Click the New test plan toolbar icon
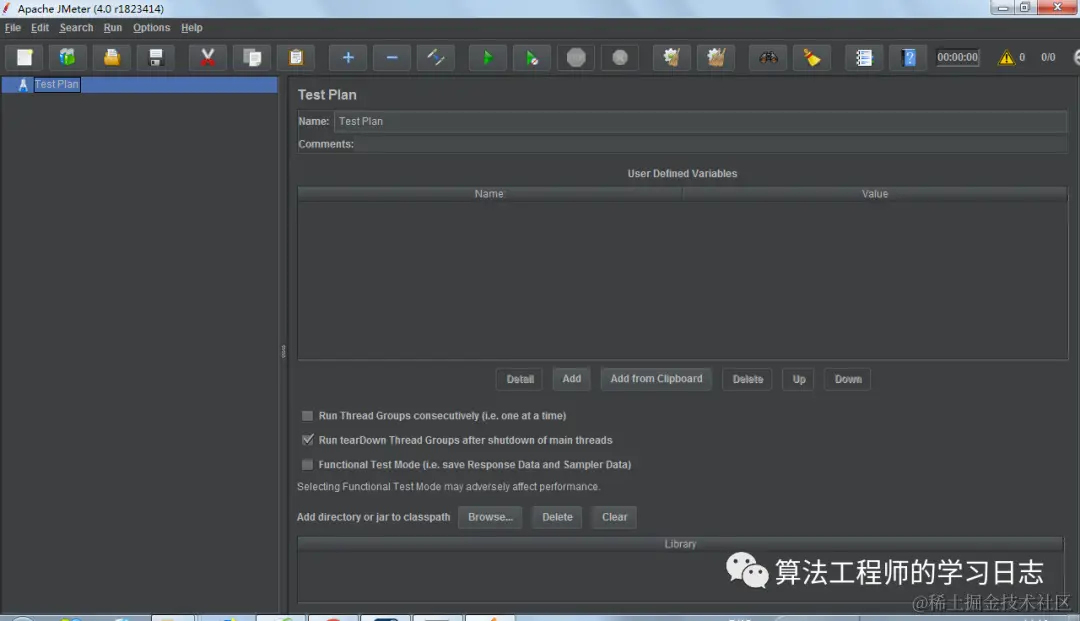The image size is (1080, 621). [x=25, y=58]
